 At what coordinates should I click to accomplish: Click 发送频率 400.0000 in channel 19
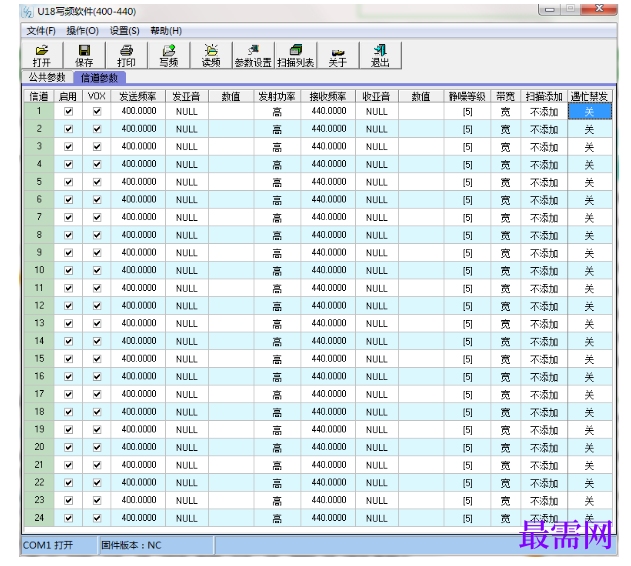pyautogui.click(x=138, y=430)
